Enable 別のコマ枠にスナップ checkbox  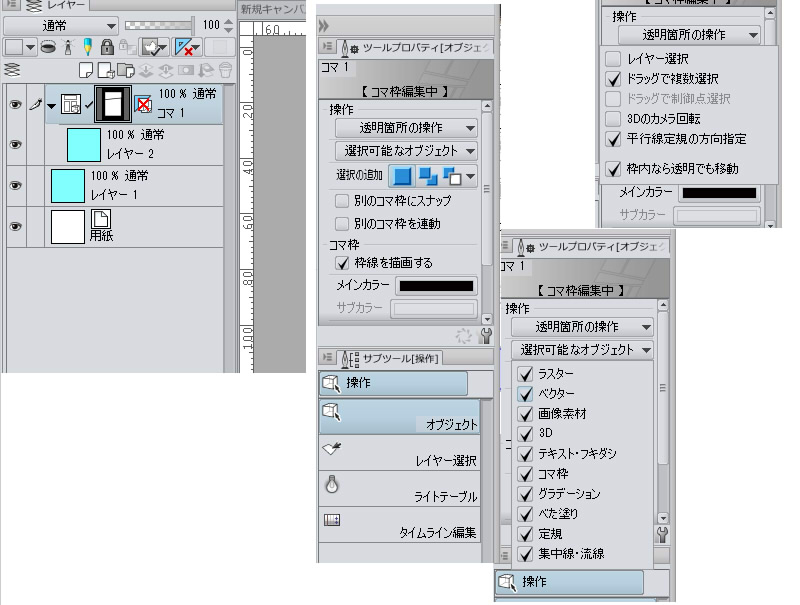342,201
